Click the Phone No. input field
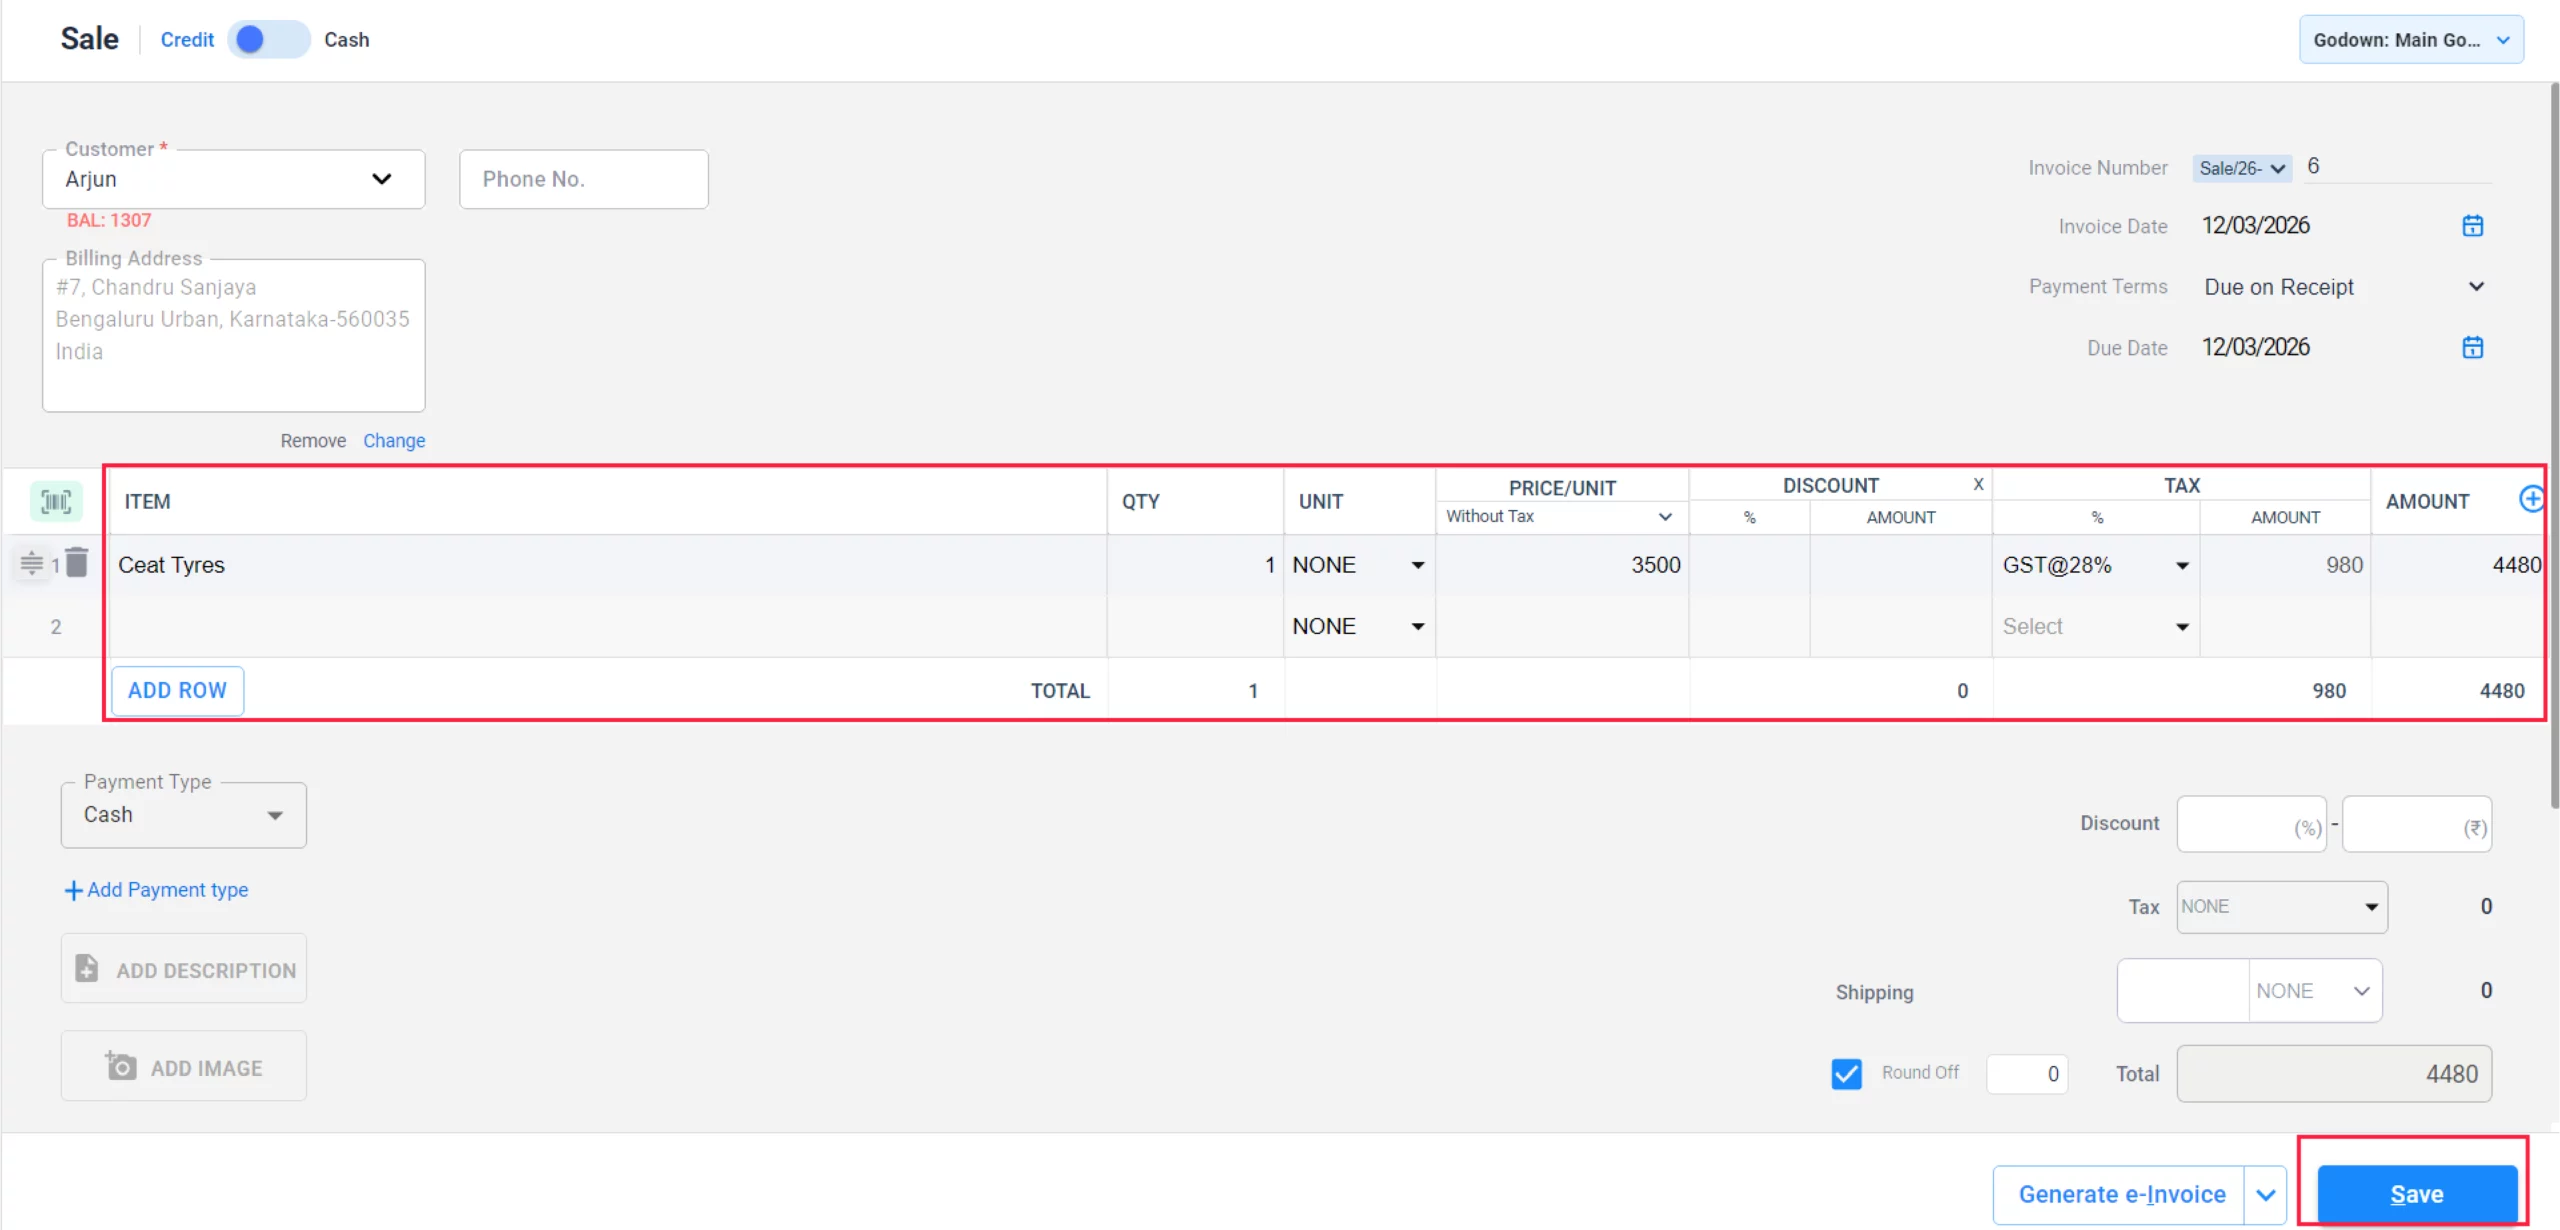The height and width of the screenshot is (1230, 2560). (x=583, y=179)
